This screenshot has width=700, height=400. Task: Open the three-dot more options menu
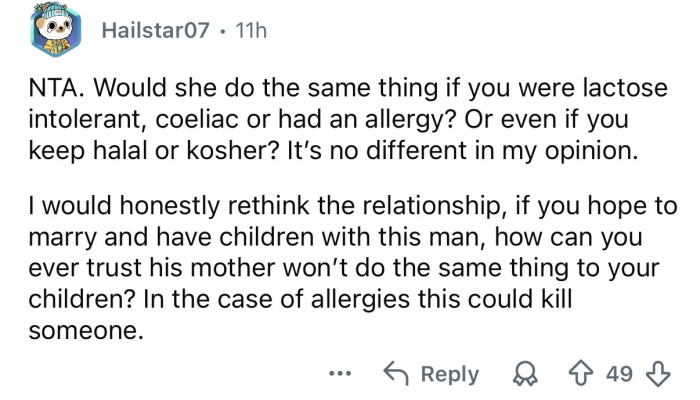(x=343, y=374)
